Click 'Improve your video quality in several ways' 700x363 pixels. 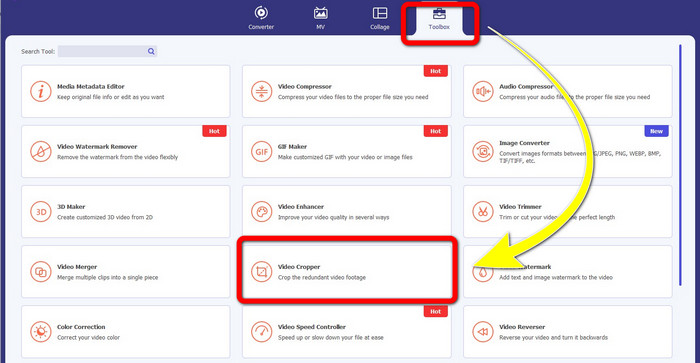pos(333,217)
